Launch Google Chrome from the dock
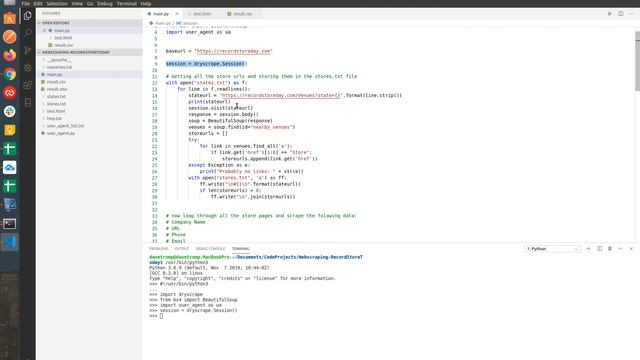 click(x=10, y=74)
